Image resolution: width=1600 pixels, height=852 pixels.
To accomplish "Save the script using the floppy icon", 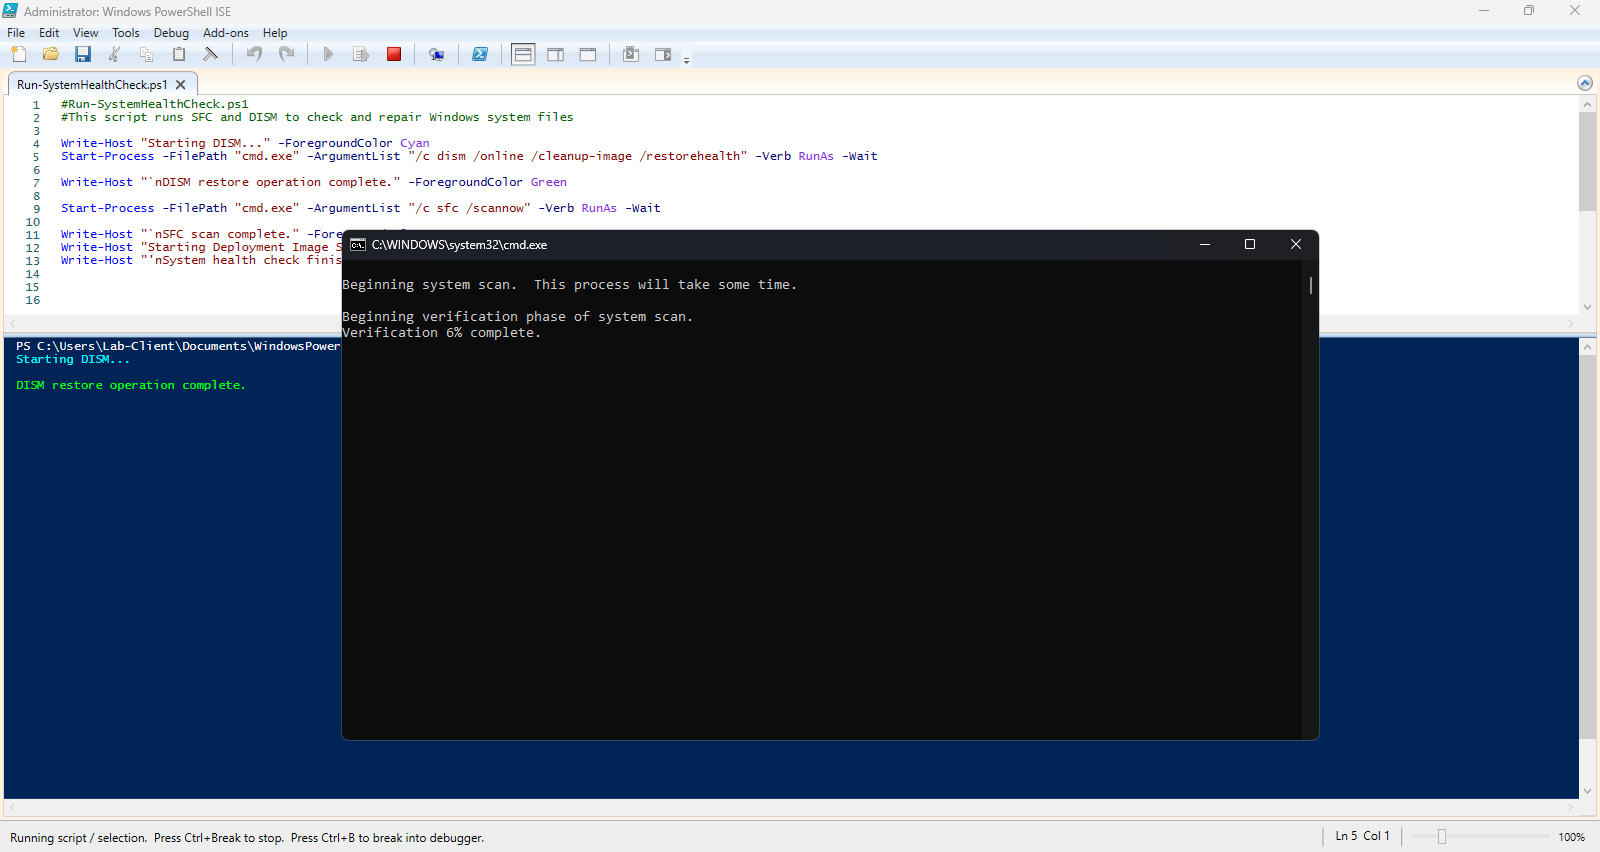I will pos(83,54).
